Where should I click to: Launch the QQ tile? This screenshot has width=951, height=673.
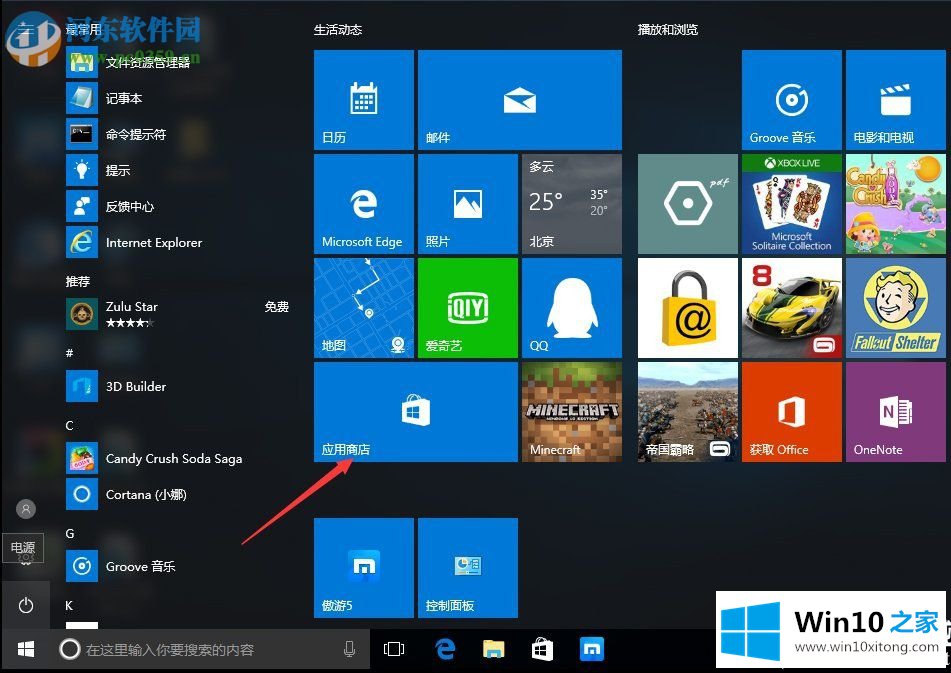(x=572, y=308)
